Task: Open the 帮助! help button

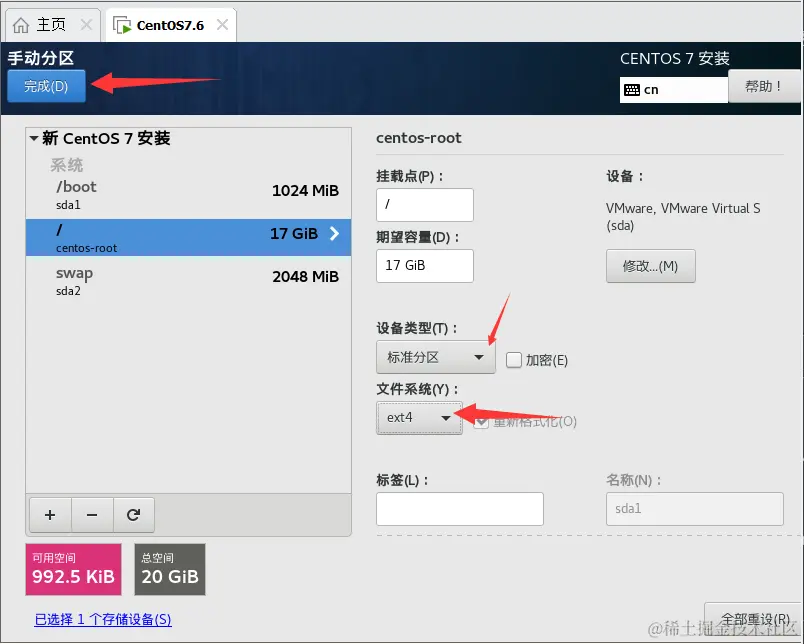Action: [x=763, y=86]
